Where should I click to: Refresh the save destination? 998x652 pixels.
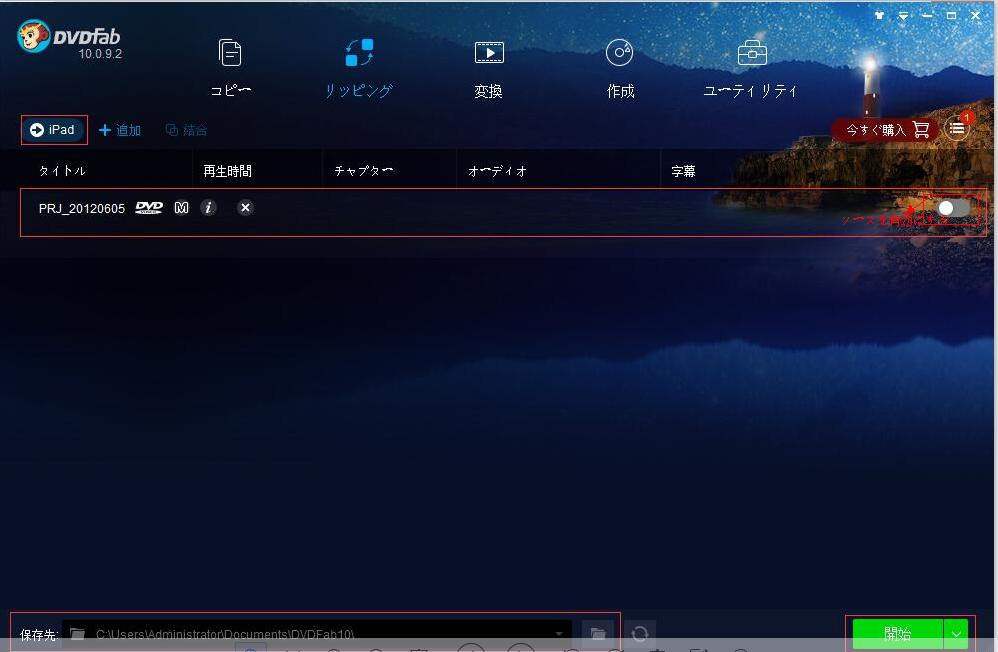point(640,634)
